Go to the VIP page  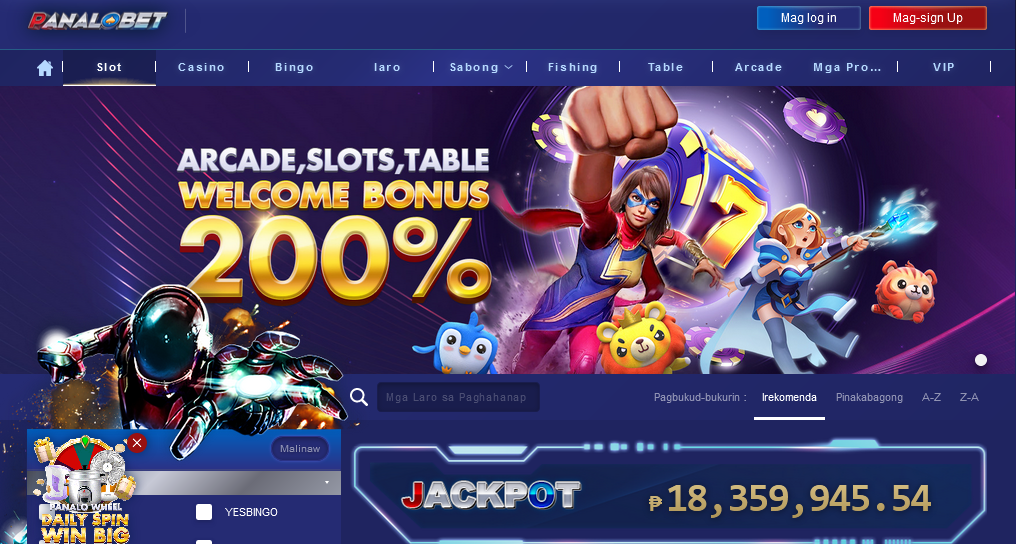pos(943,67)
